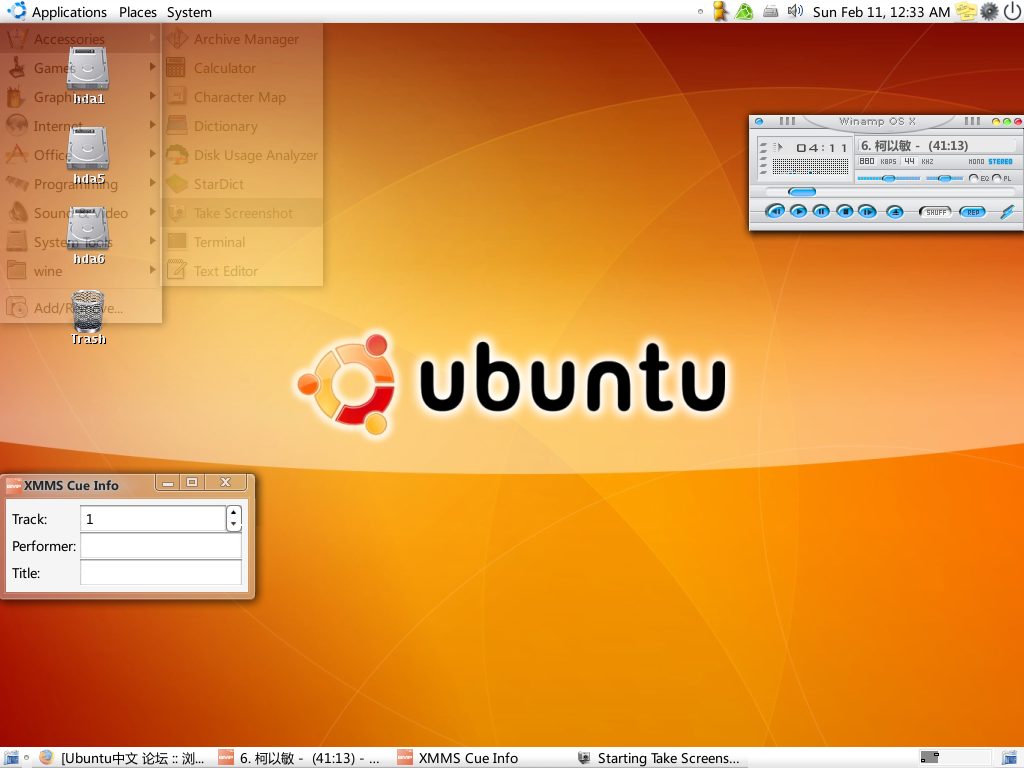Screen dimensions: 1024x768
Task: Click the lightning bolt icon in Winamp
Action: coord(1008,212)
